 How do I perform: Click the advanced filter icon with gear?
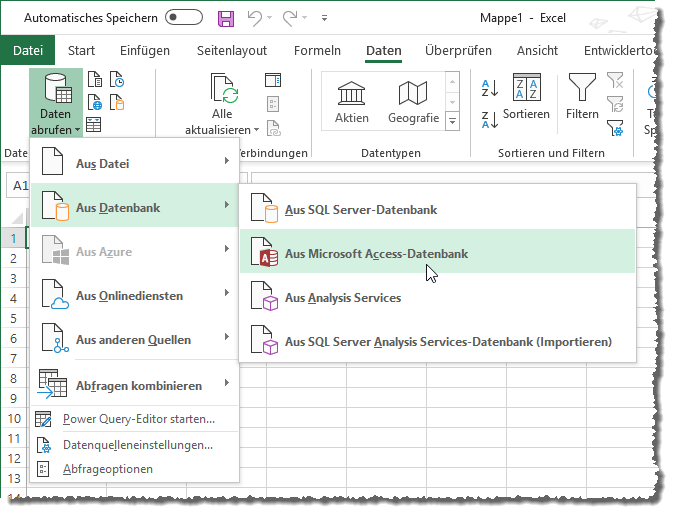[x=615, y=128]
